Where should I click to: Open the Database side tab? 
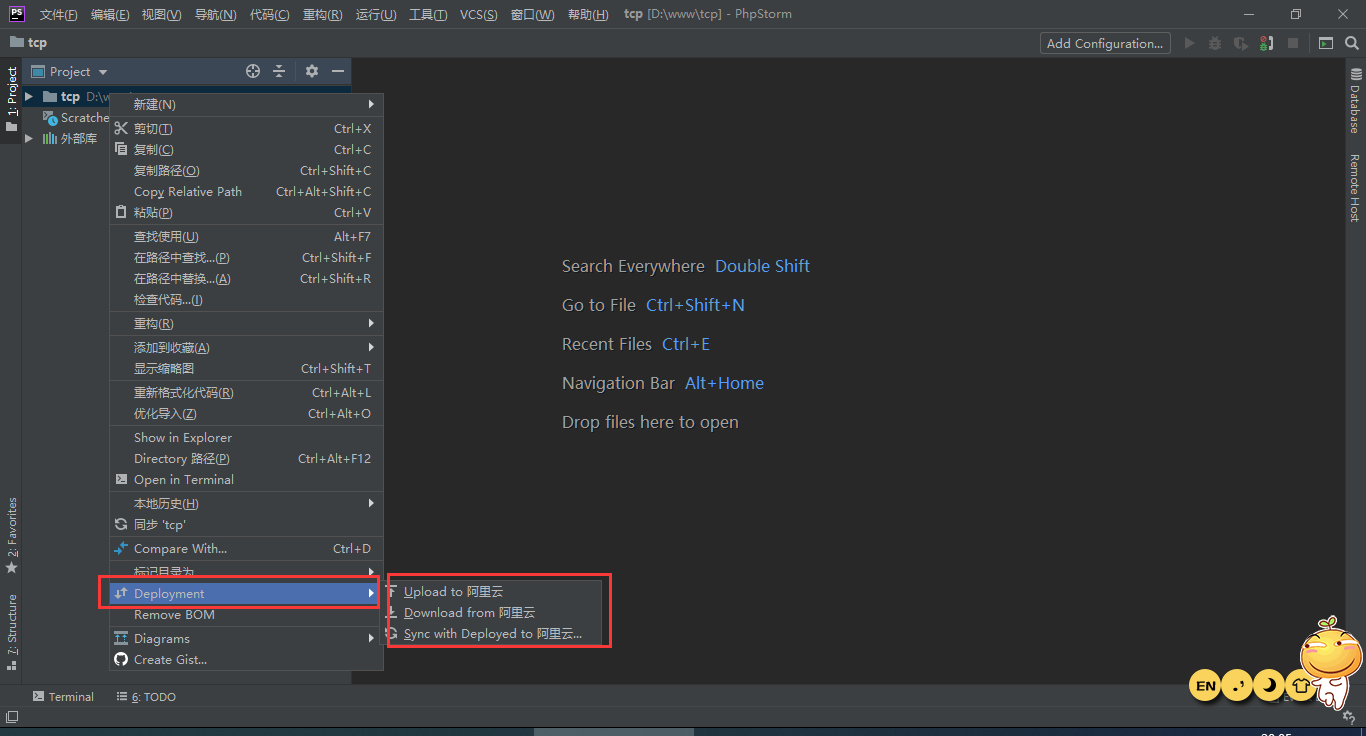click(x=1356, y=100)
